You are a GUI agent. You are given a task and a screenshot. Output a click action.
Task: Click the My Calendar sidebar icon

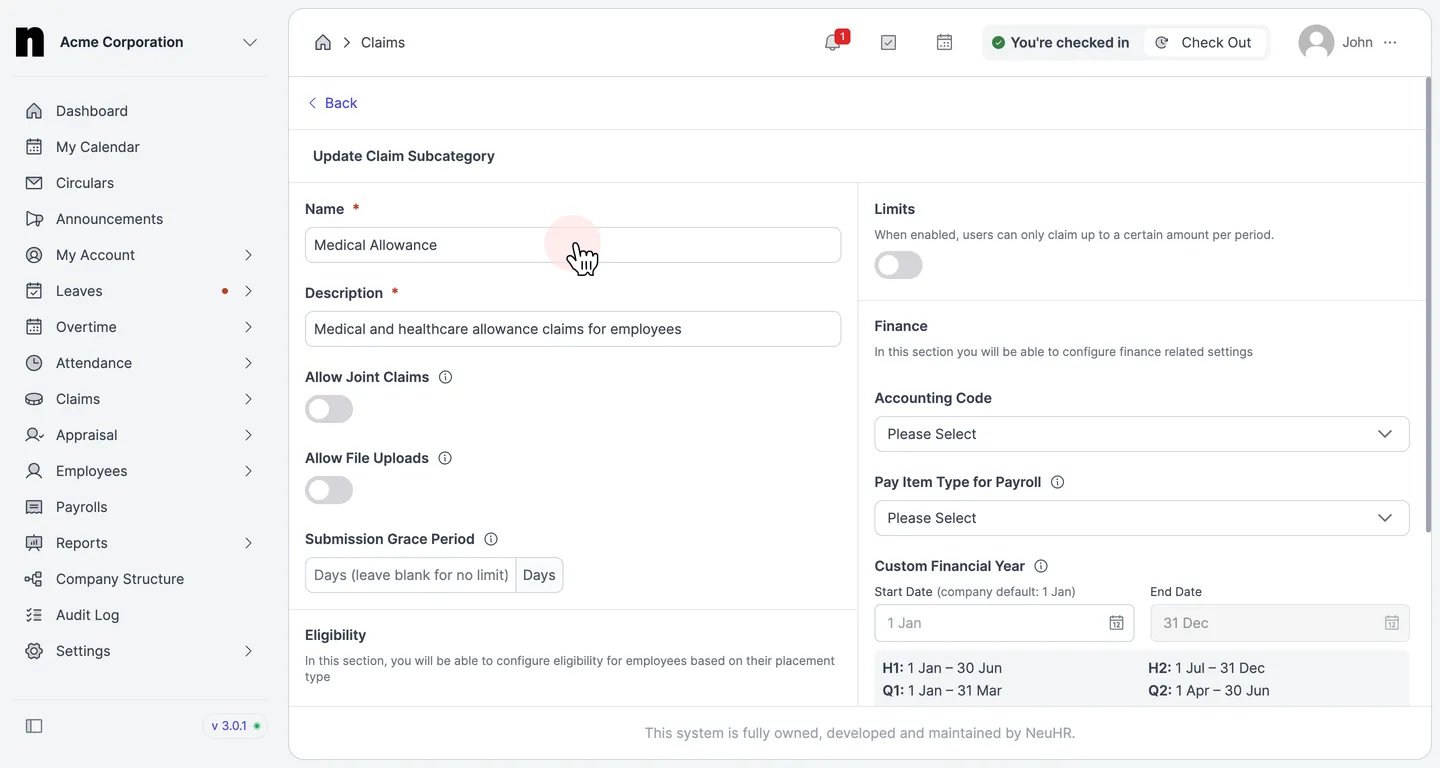click(x=34, y=147)
